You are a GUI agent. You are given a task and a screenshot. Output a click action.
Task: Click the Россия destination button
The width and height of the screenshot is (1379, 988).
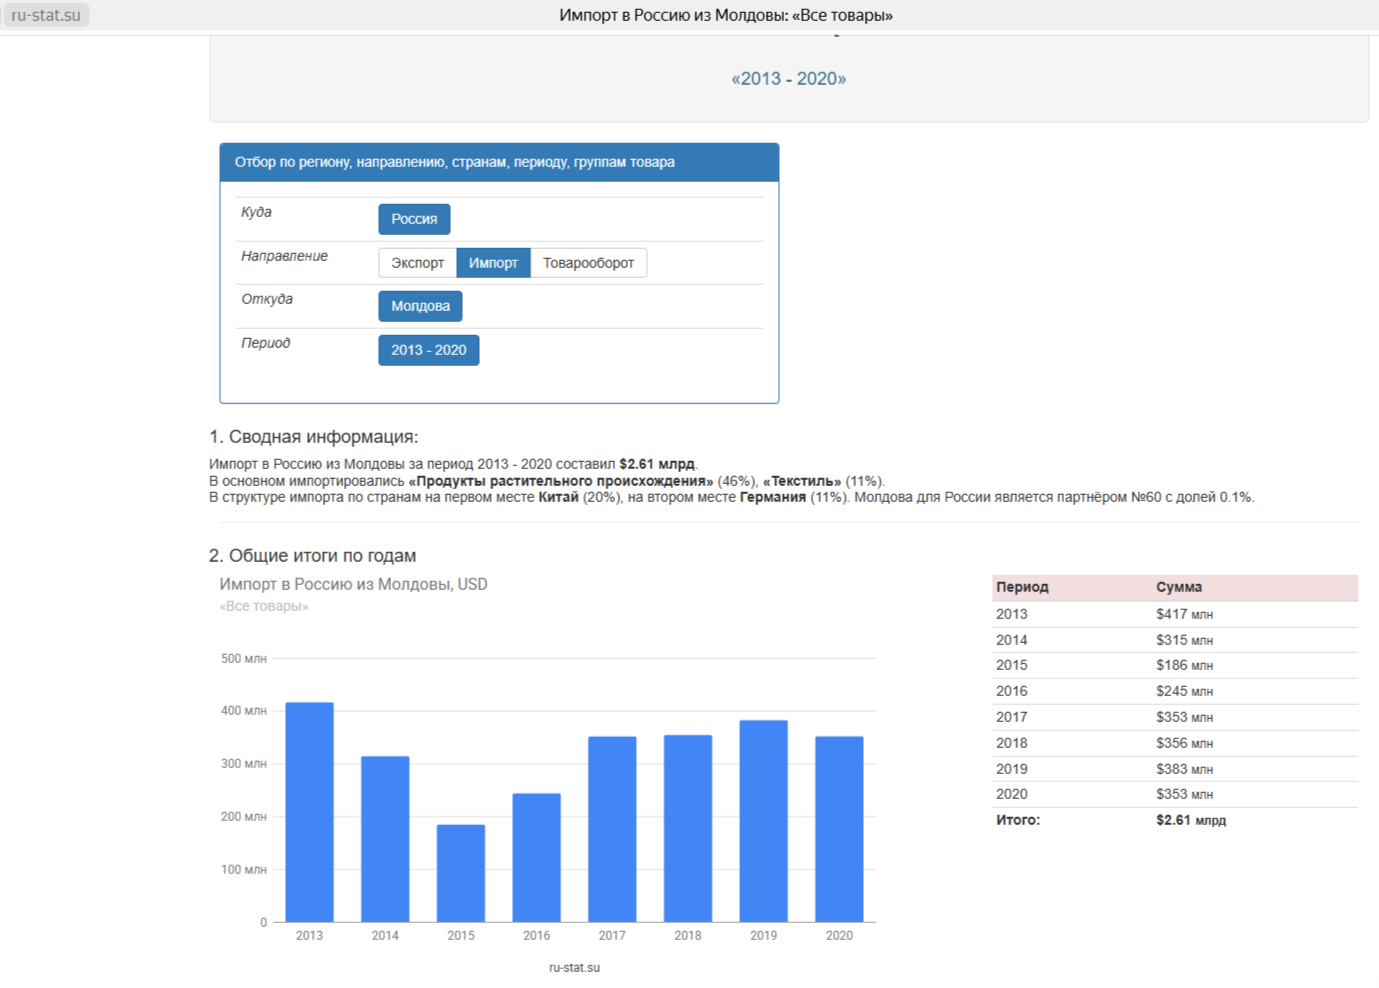tap(414, 219)
